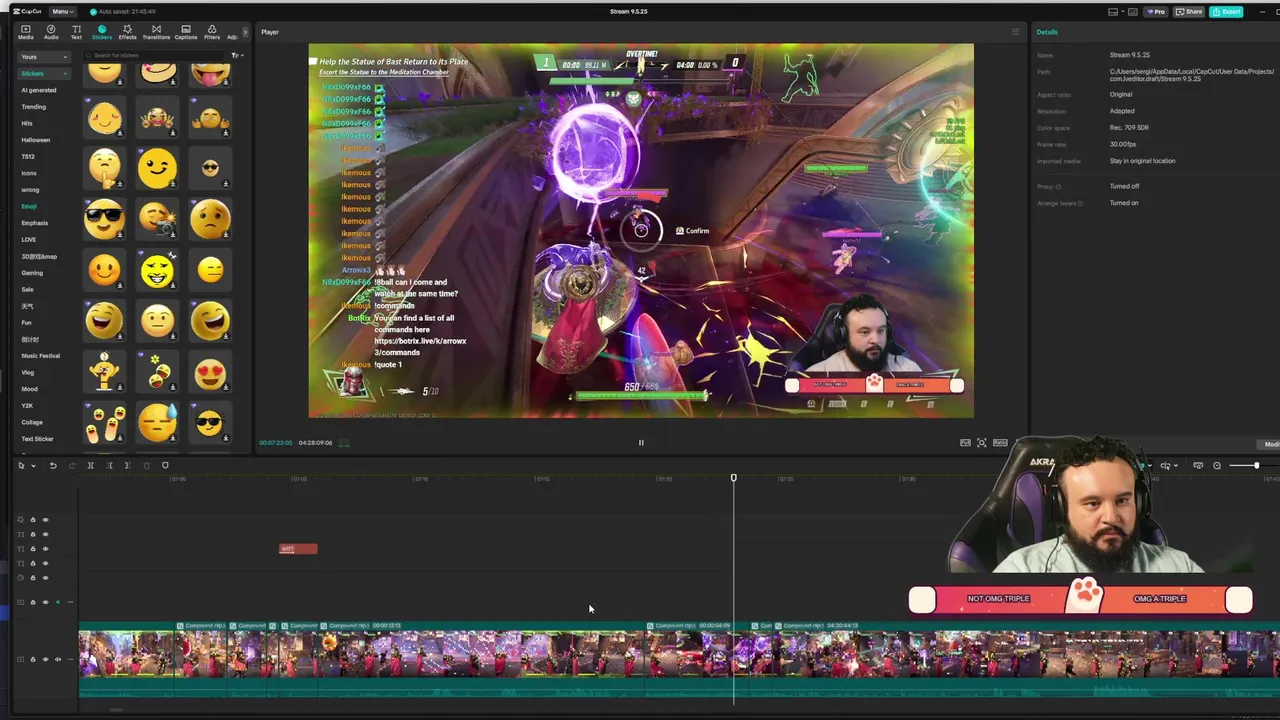Hide the topmost sticker track
Screen dimensions: 1280x720
(x=45, y=520)
